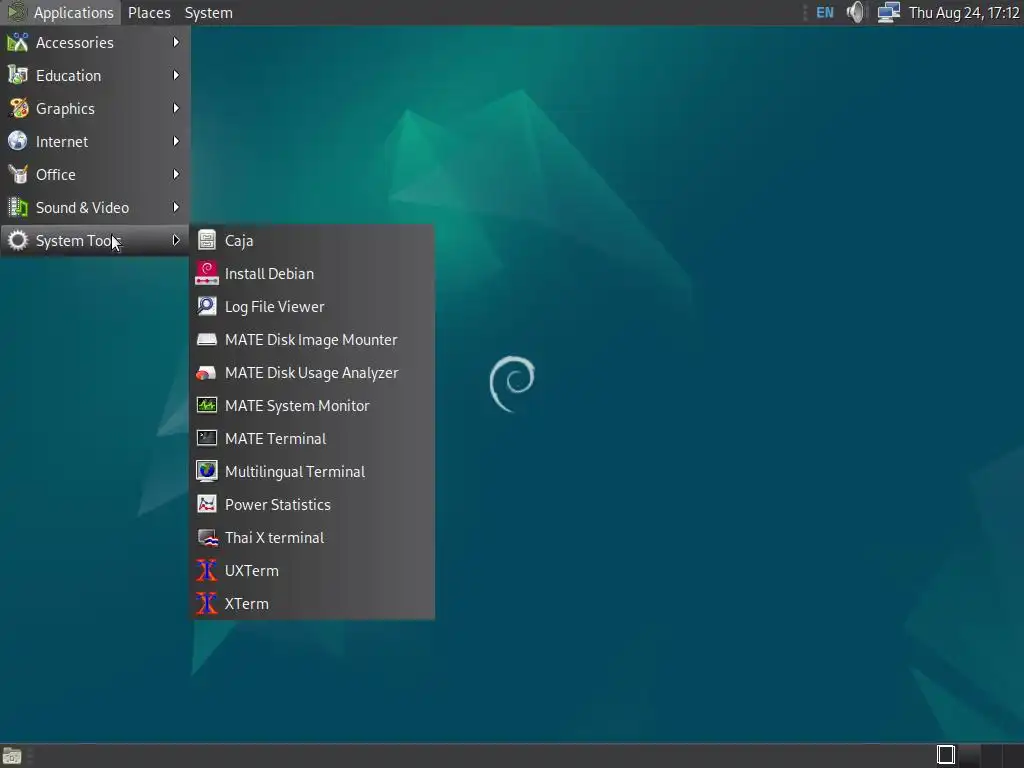Click the "Install Debian" label
Viewport: 1024px width, 768px height.
pyautogui.click(x=269, y=274)
